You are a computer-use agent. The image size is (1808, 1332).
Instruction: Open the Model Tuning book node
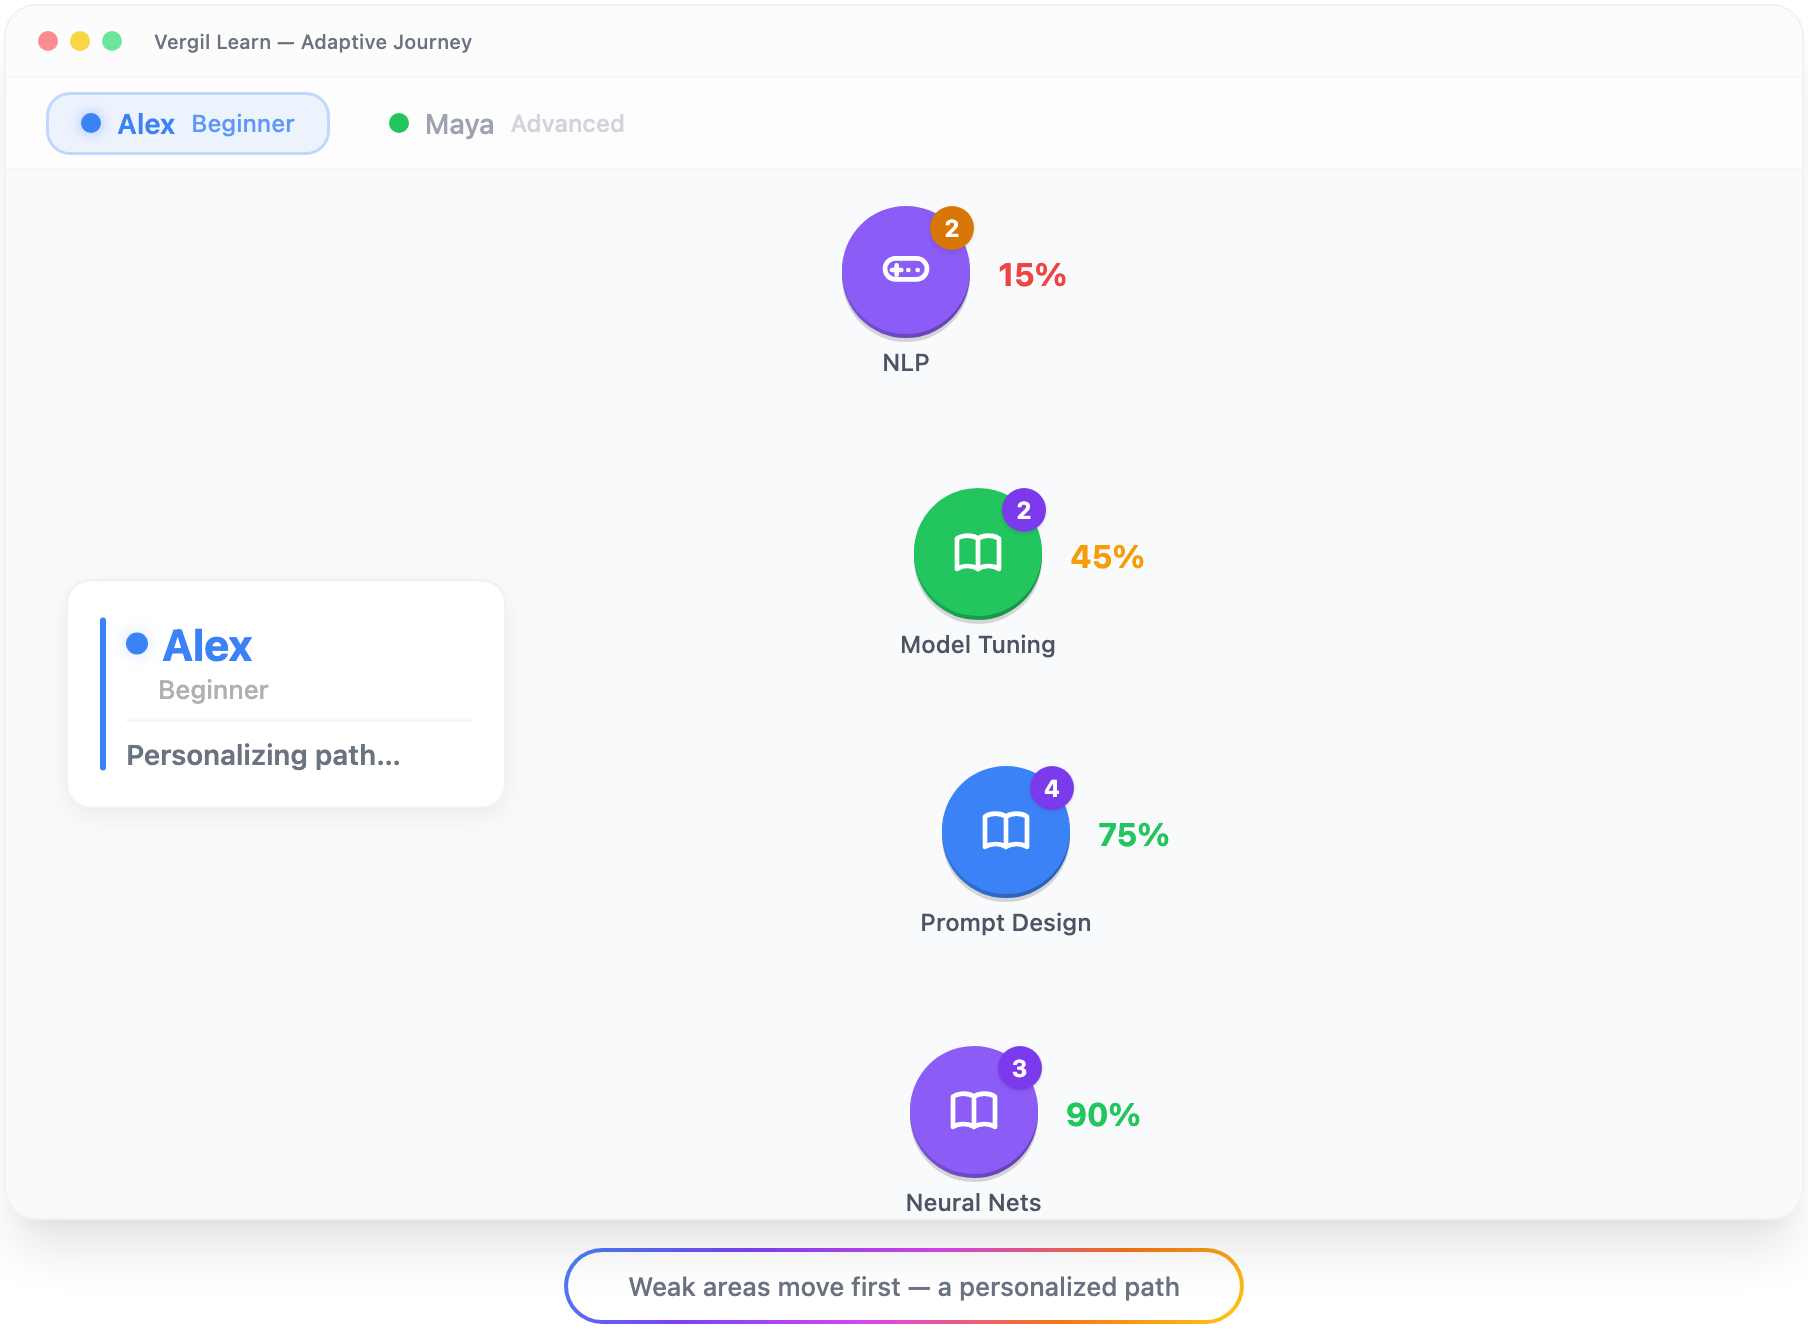[x=977, y=552]
